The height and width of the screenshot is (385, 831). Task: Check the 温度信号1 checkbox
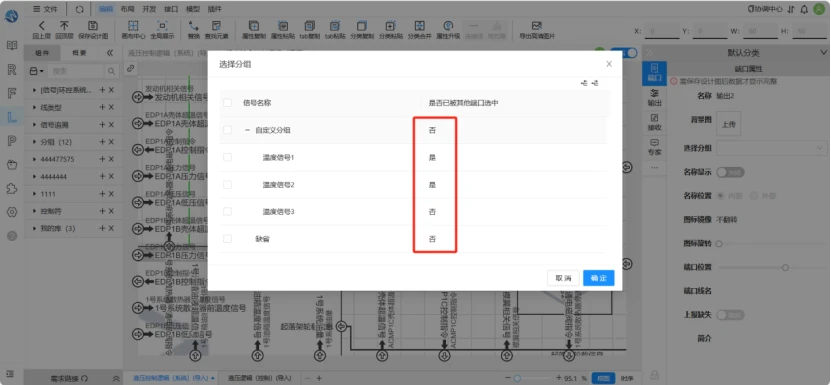[227, 158]
